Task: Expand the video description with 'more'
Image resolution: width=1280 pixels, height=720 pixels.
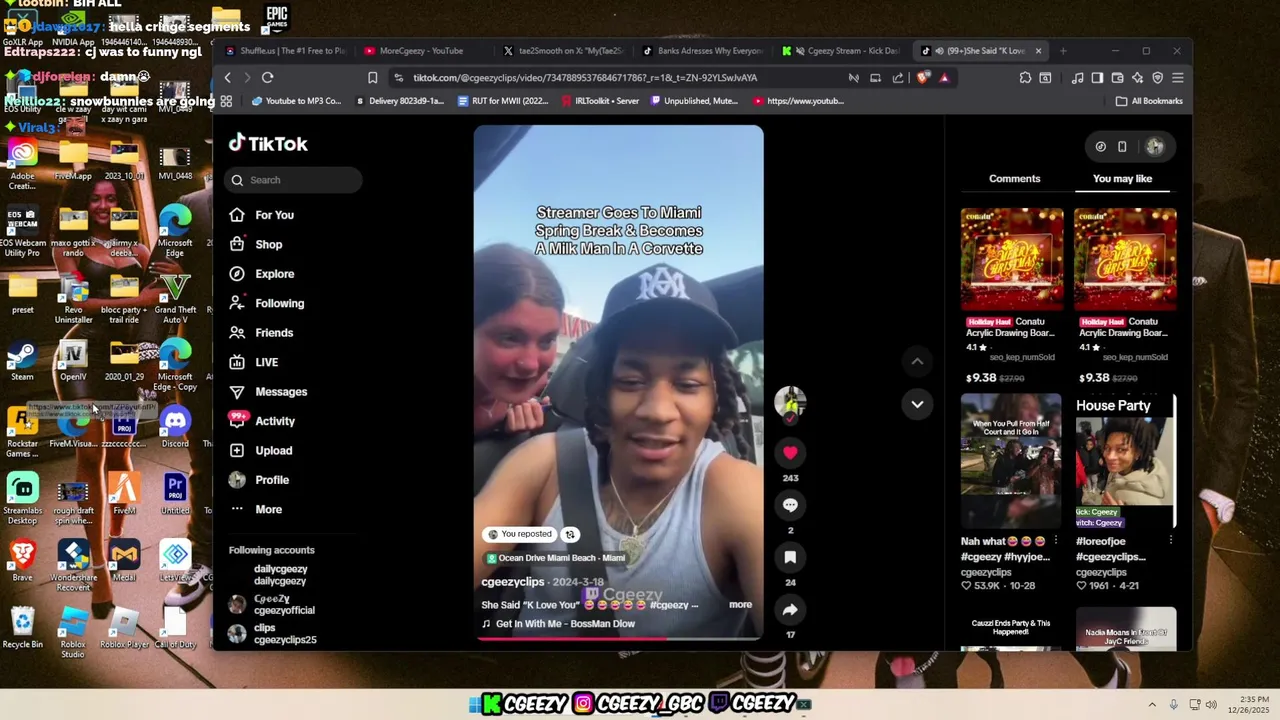Action: pyautogui.click(x=740, y=605)
